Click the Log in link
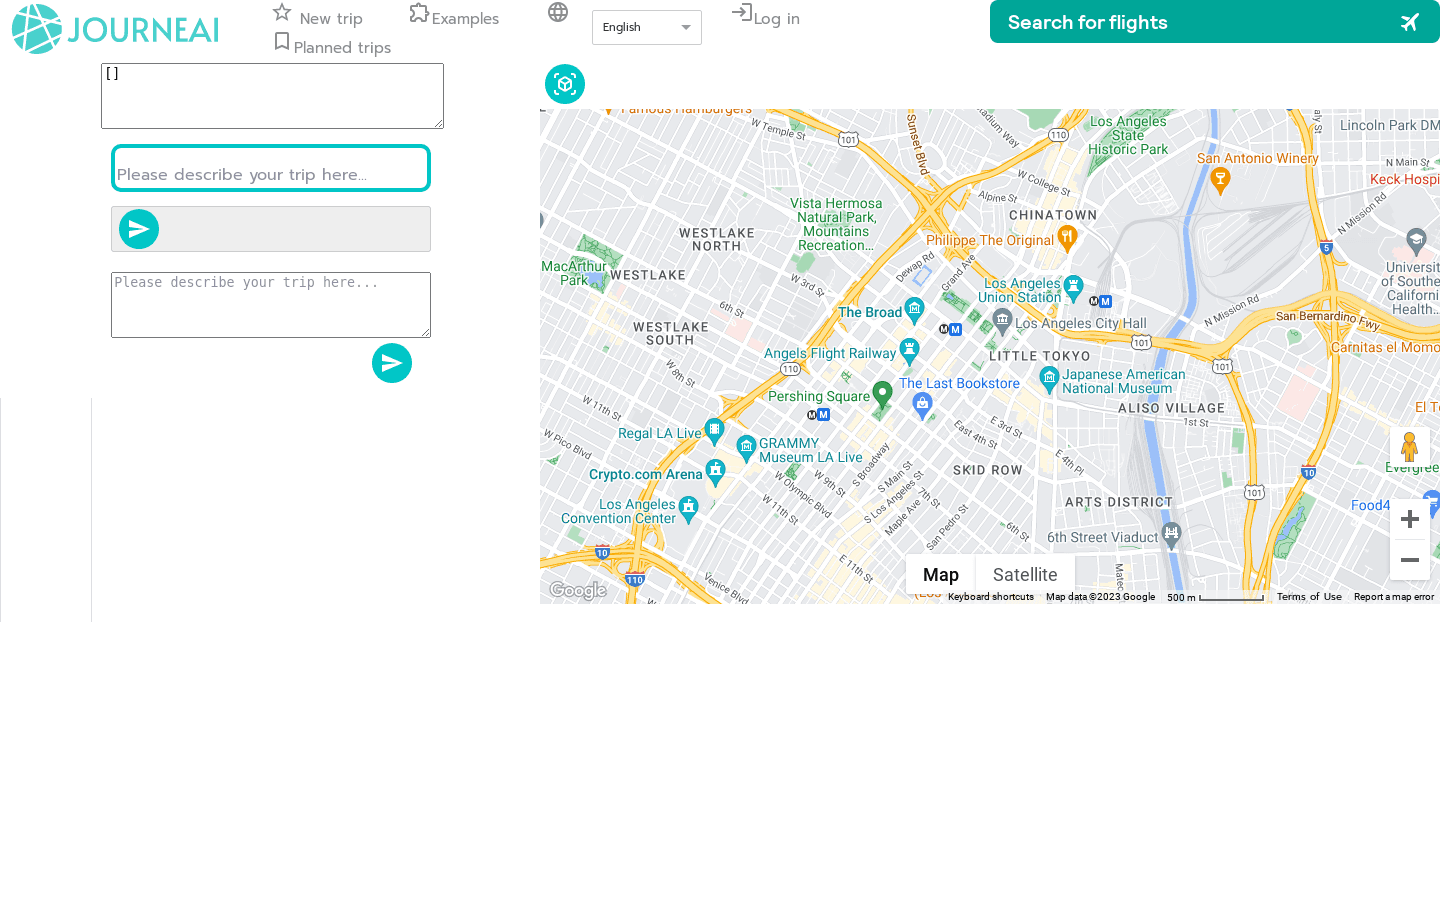 (766, 18)
